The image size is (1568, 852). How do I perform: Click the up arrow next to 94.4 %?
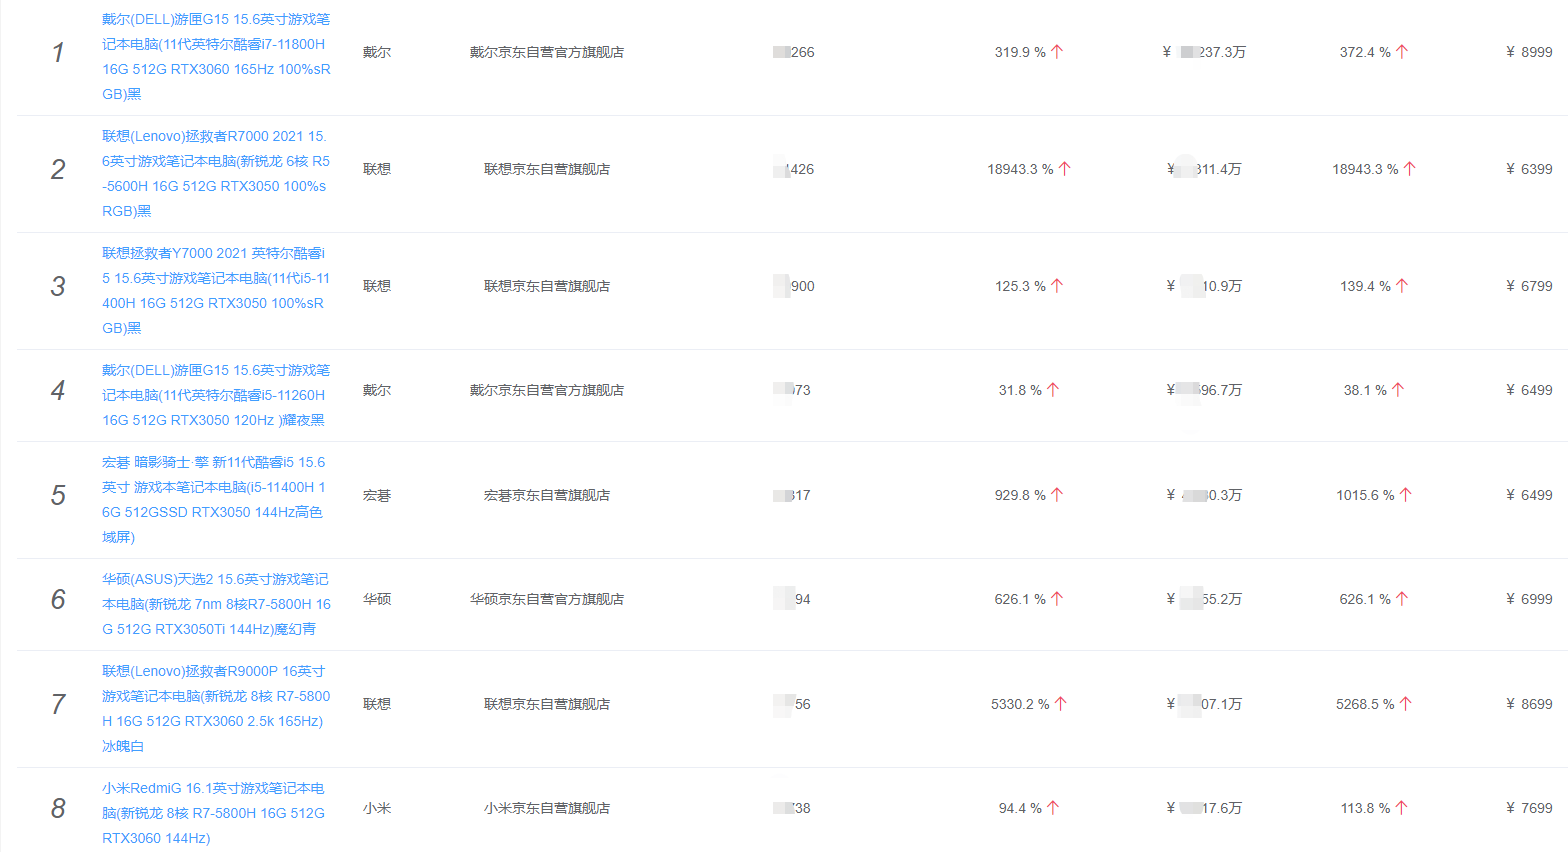pyautogui.click(x=1053, y=808)
